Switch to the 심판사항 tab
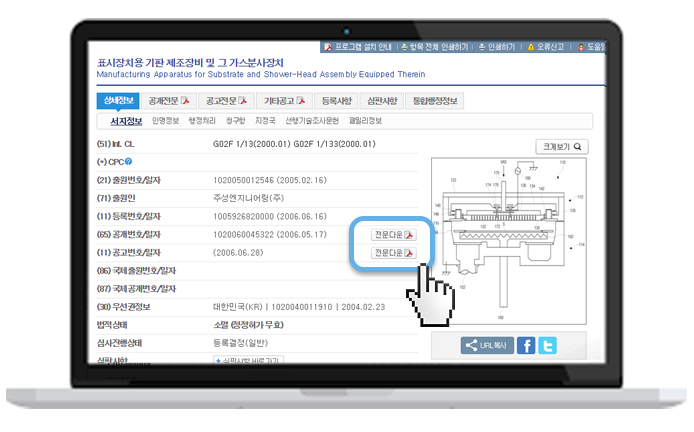 point(382,101)
